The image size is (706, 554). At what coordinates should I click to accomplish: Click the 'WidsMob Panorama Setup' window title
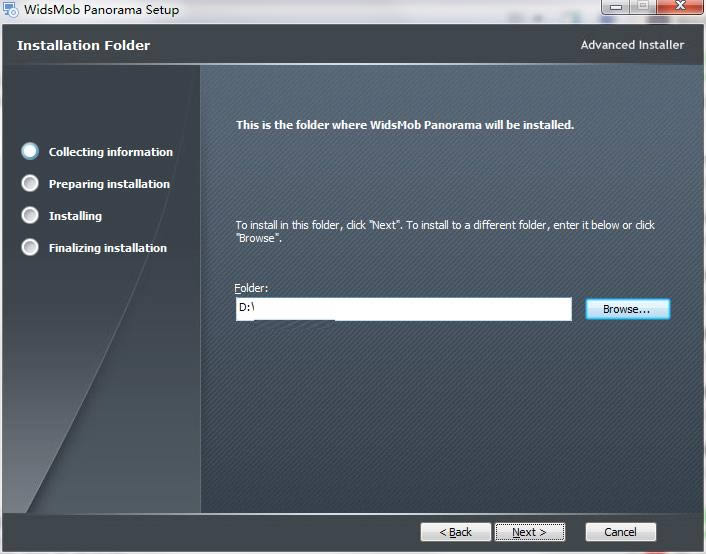point(101,9)
